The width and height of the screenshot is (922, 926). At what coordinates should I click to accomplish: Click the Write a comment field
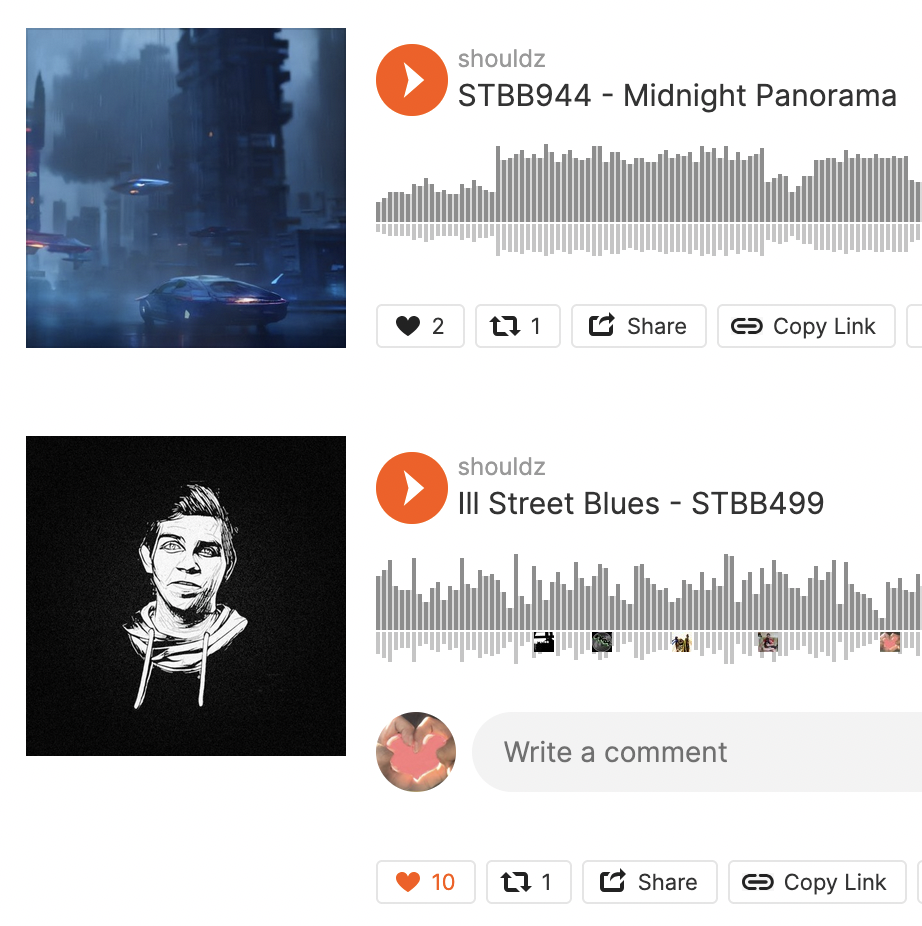(x=697, y=752)
